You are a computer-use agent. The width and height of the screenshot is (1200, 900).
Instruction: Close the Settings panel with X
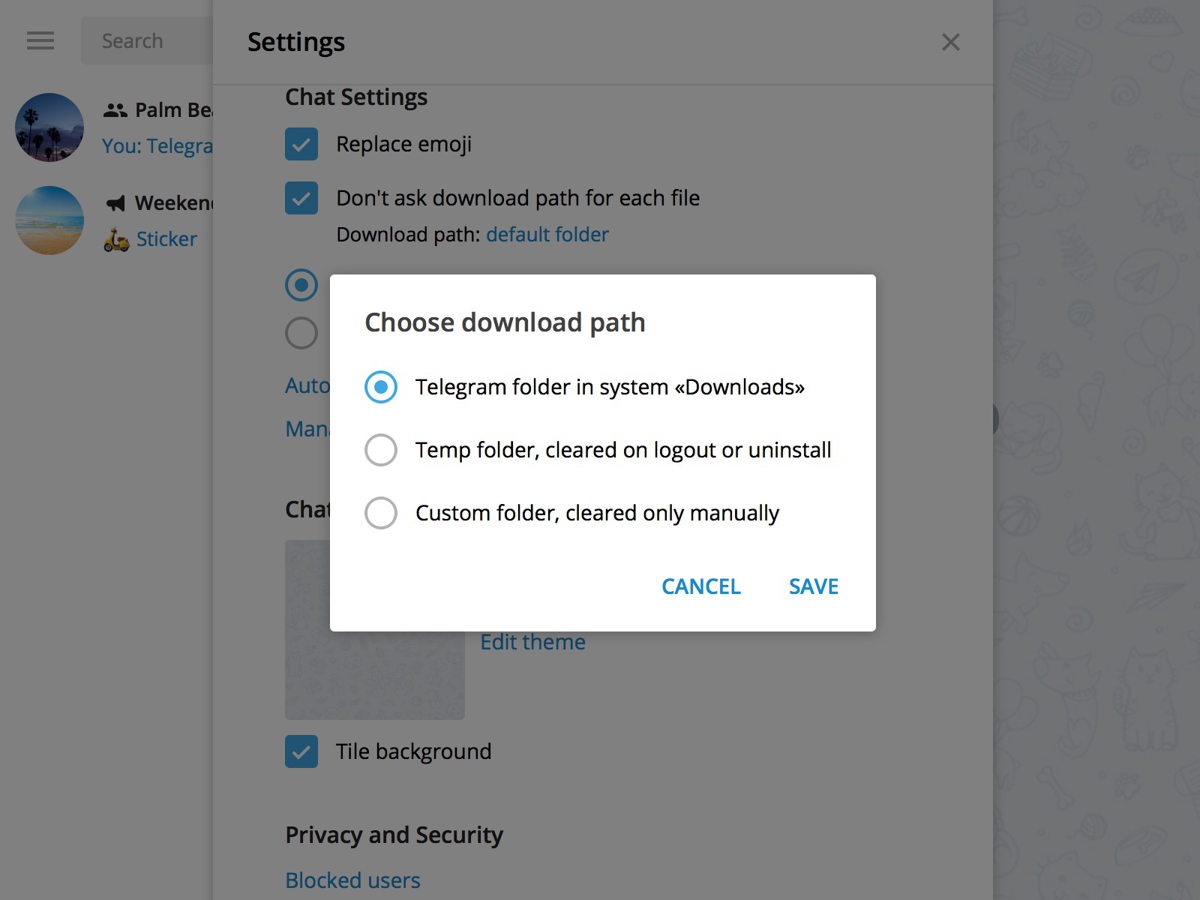click(x=950, y=42)
